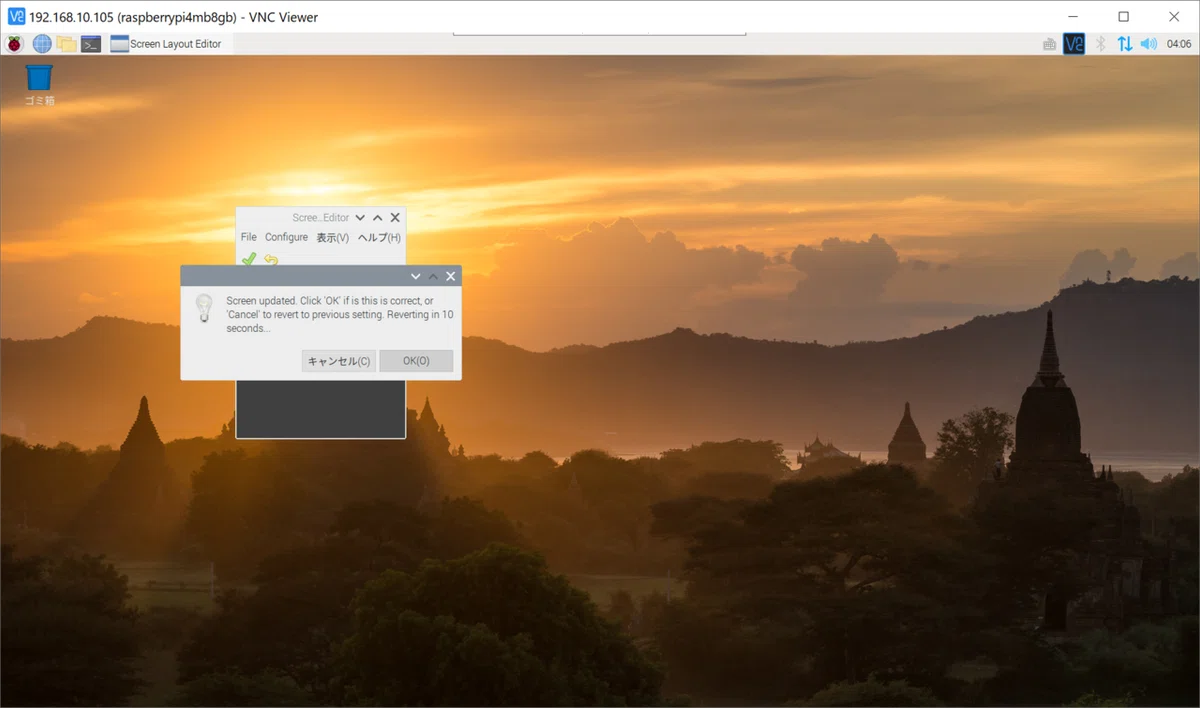Image resolution: width=1200 pixels, height=708 pixels.
Task: Click the lightbulb info icon in dialog
Action: click(x=203, y=306)
